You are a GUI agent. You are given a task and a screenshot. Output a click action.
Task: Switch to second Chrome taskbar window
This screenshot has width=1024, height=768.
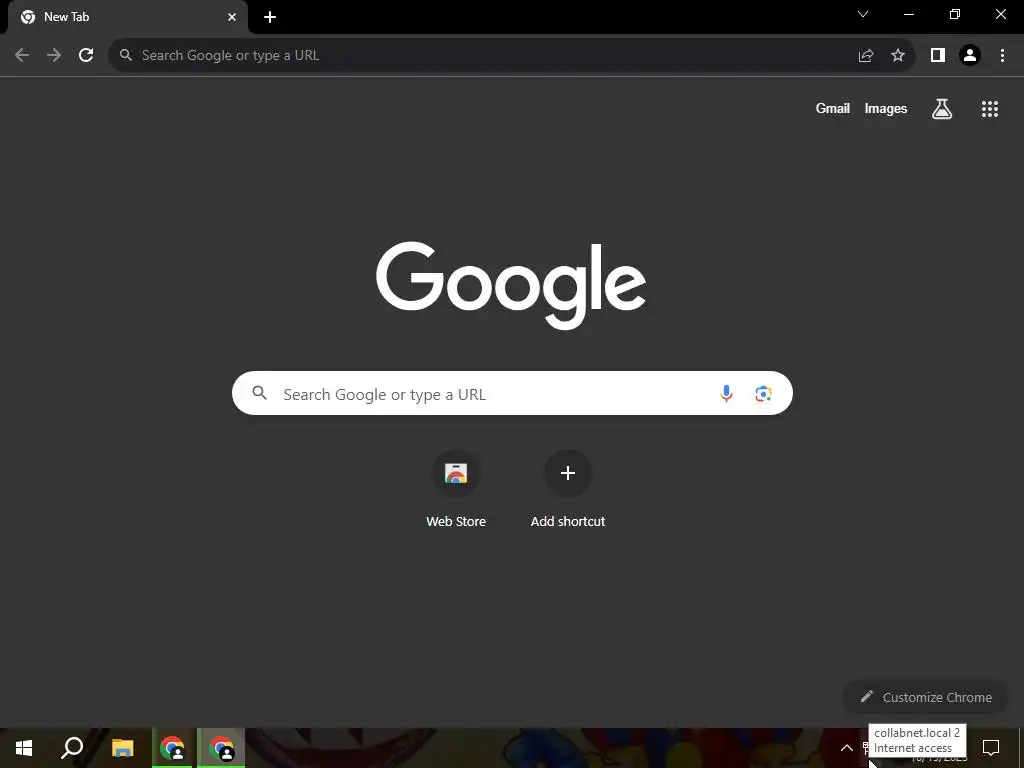tap(221, 748)
